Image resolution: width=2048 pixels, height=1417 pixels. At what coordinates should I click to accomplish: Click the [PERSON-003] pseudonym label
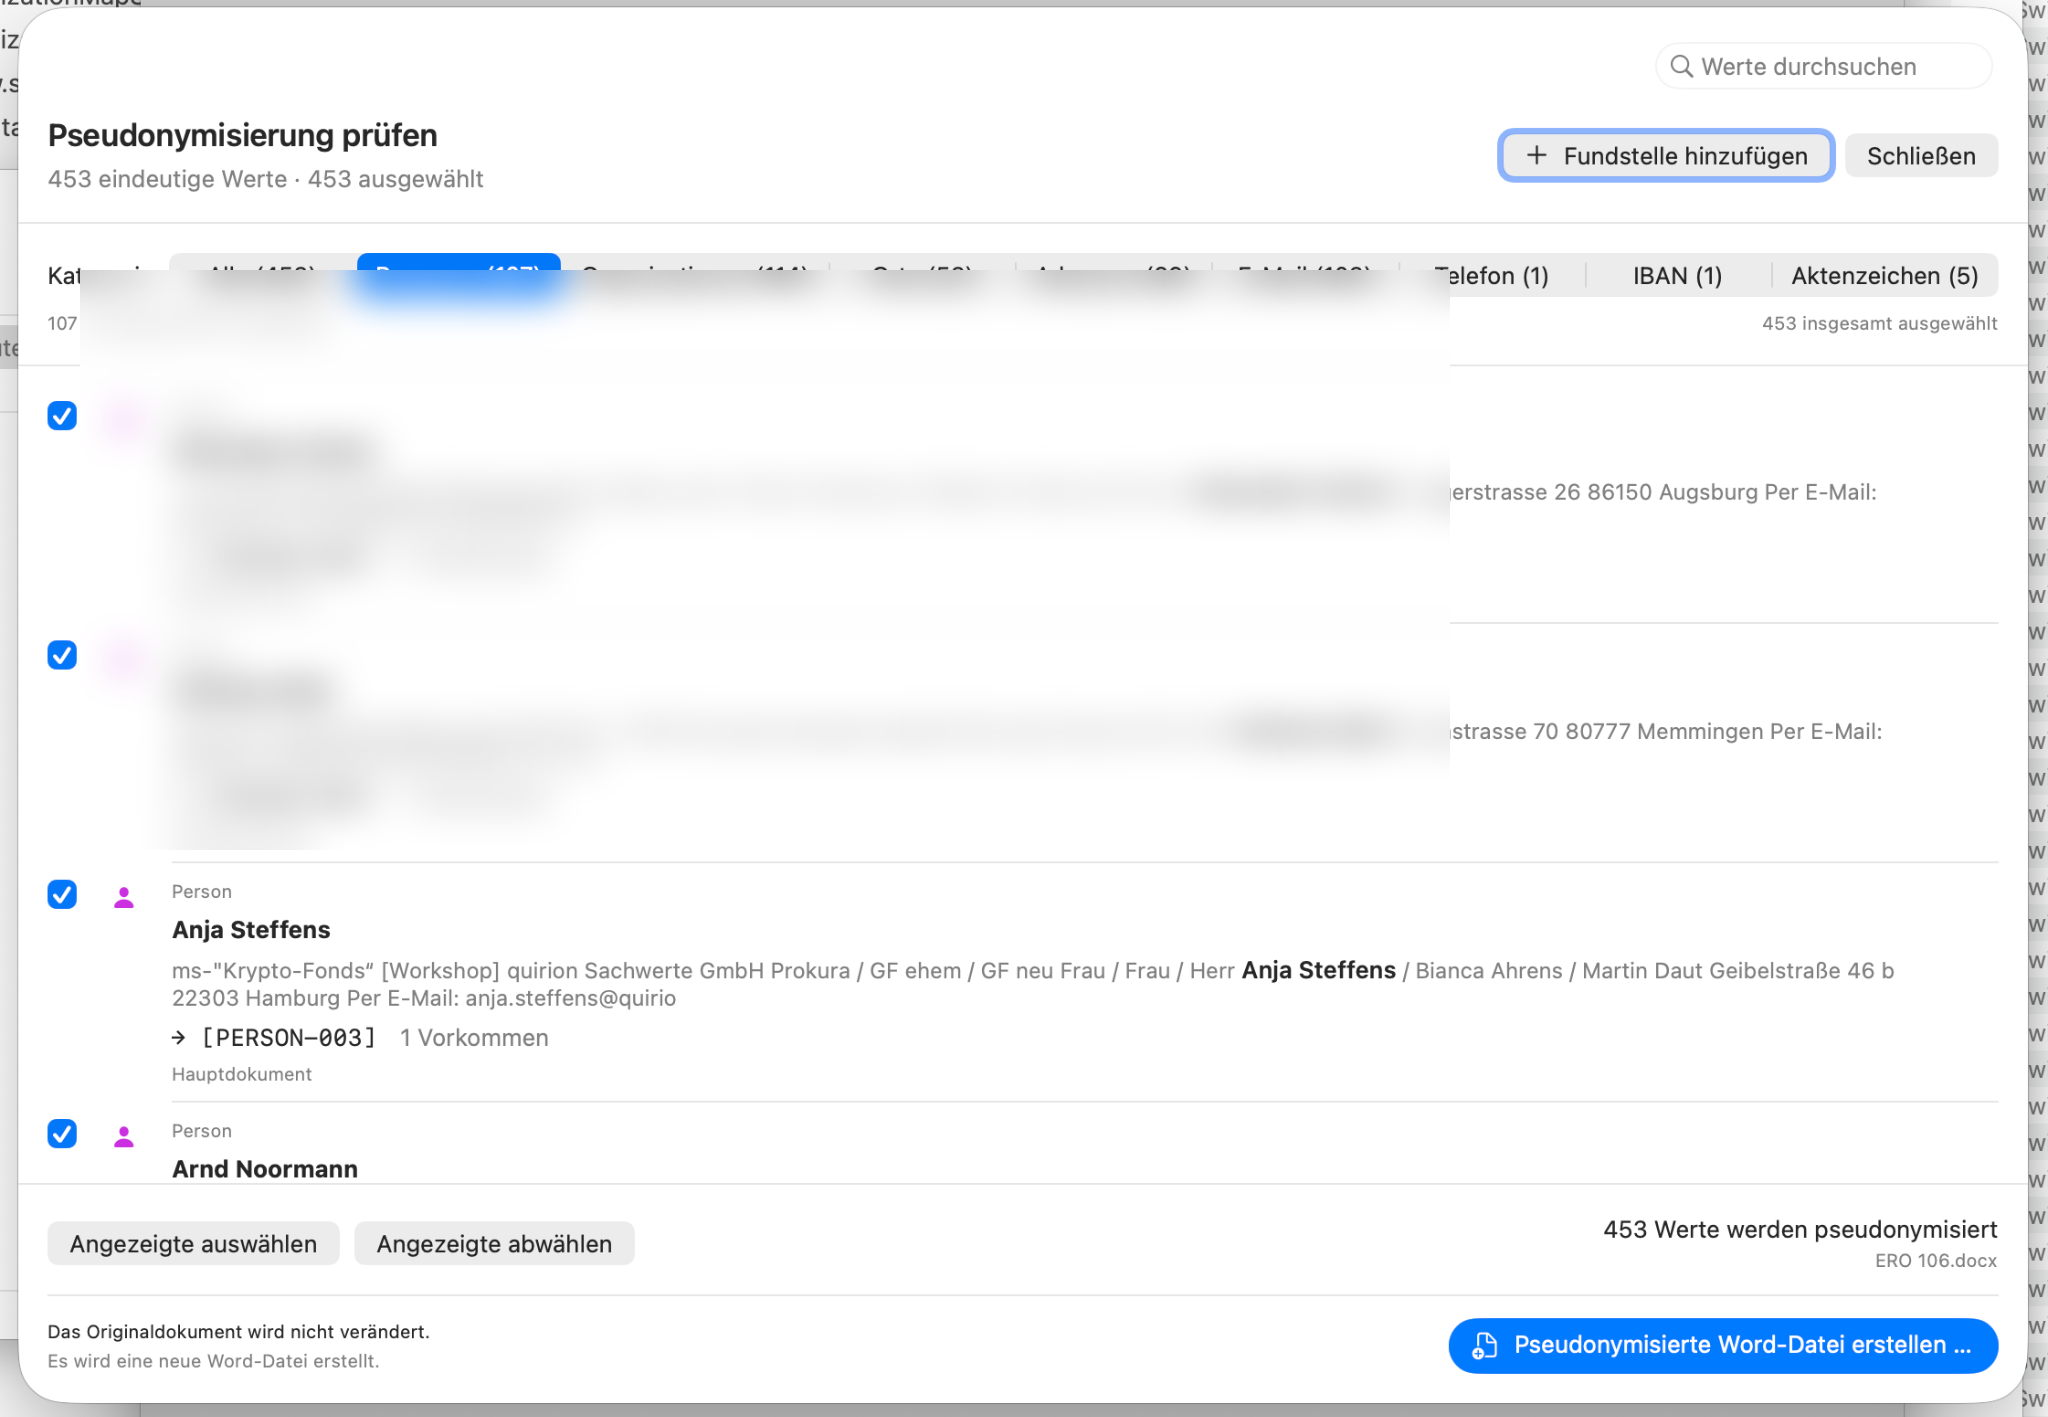pos(289,1037)
